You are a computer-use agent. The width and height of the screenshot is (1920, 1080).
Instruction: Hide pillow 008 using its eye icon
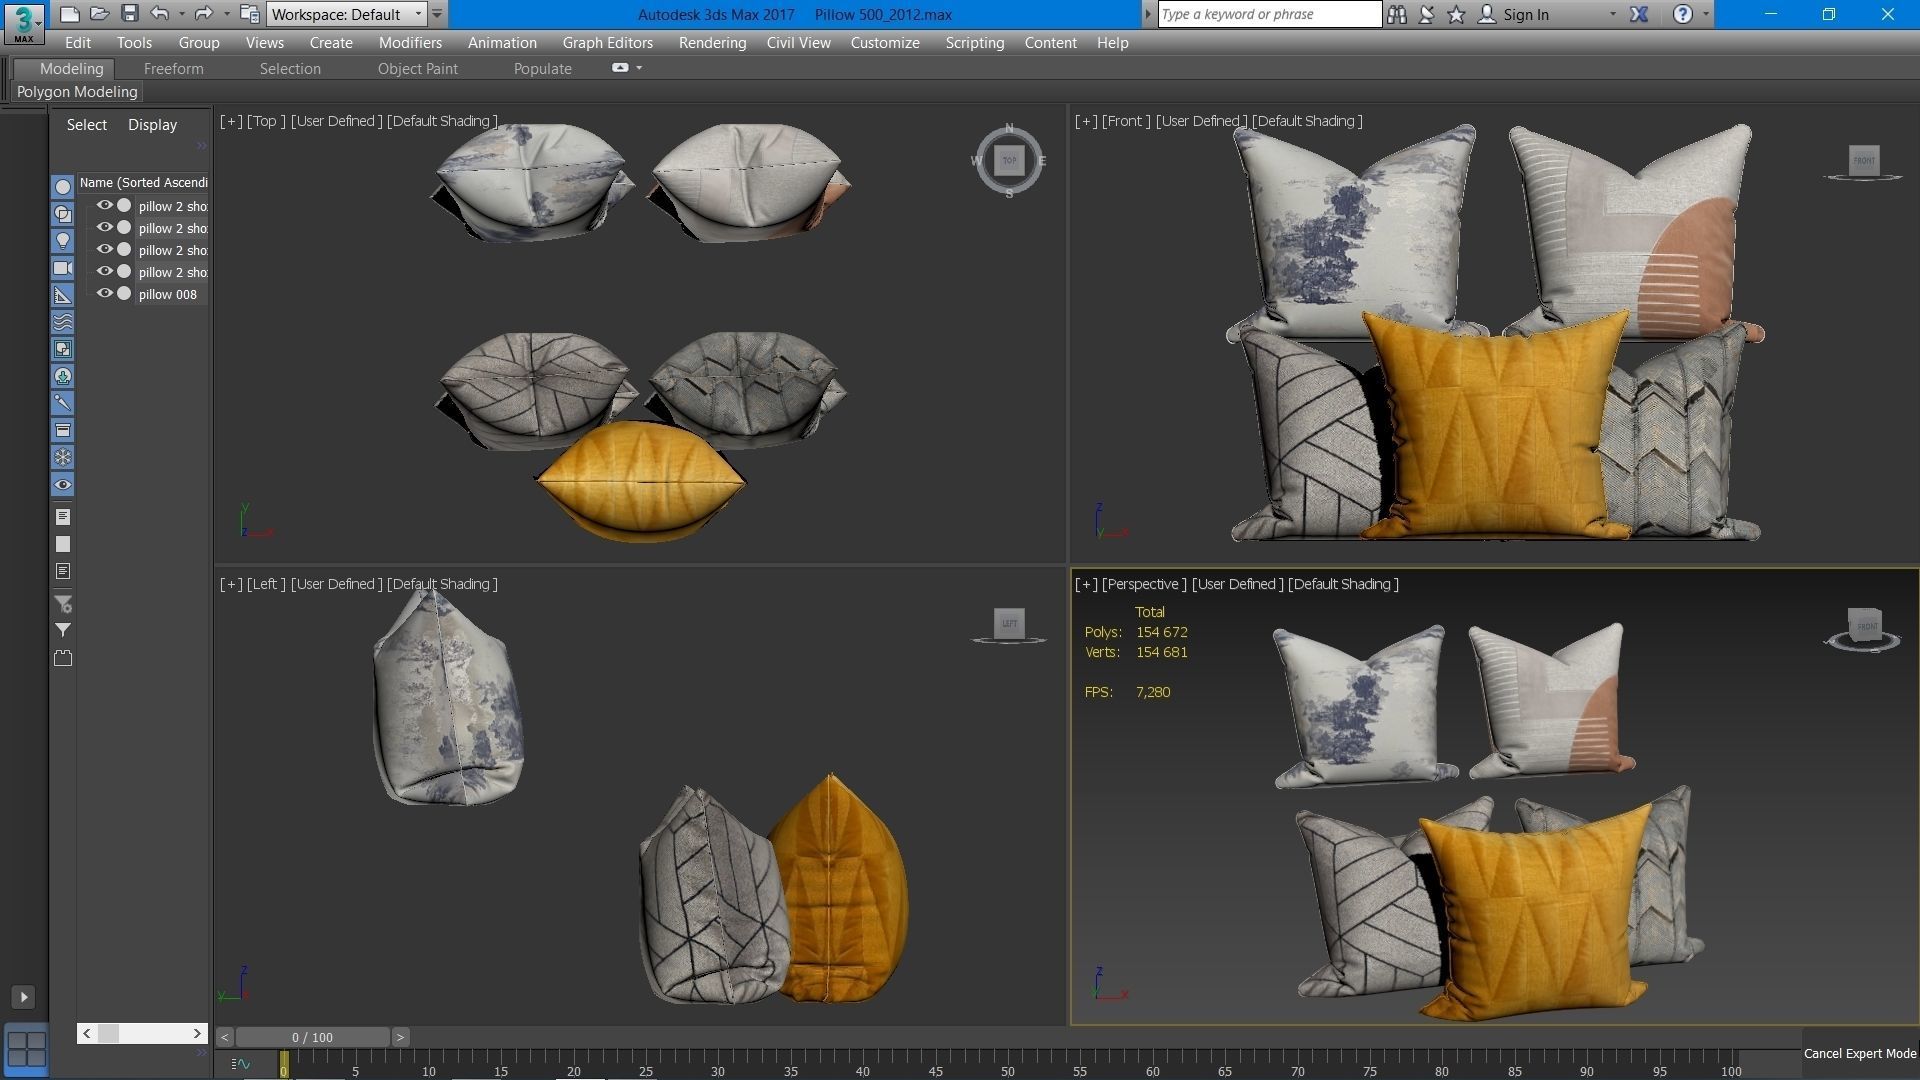pyautogui.click(x=104, y=294)
